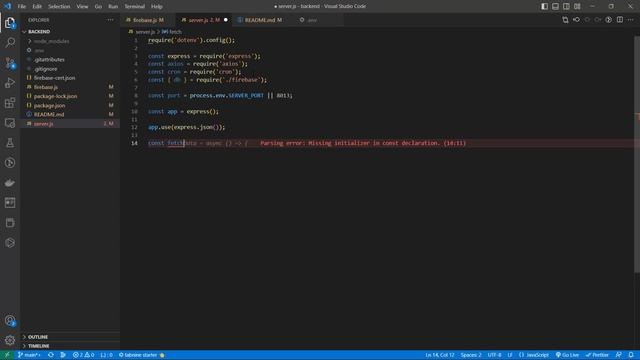Open the Testing flask icon view
Screen dimensions: 640x360
click(x=10, y=142)
